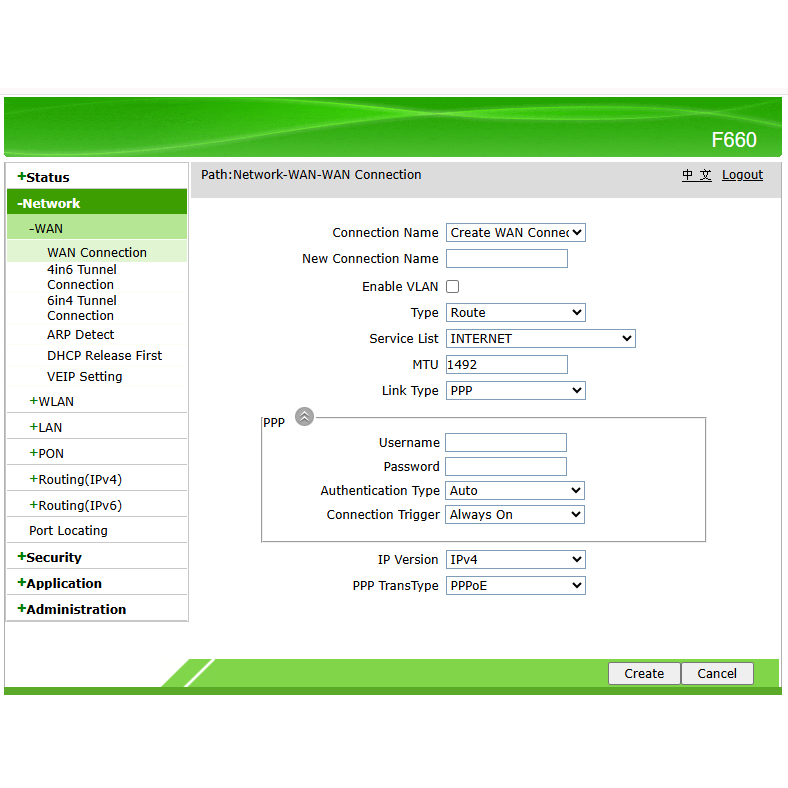The width and height of the screenshot is (788, 788).
Task: Enable the VLAN checkbox
Action: [452, 287]
